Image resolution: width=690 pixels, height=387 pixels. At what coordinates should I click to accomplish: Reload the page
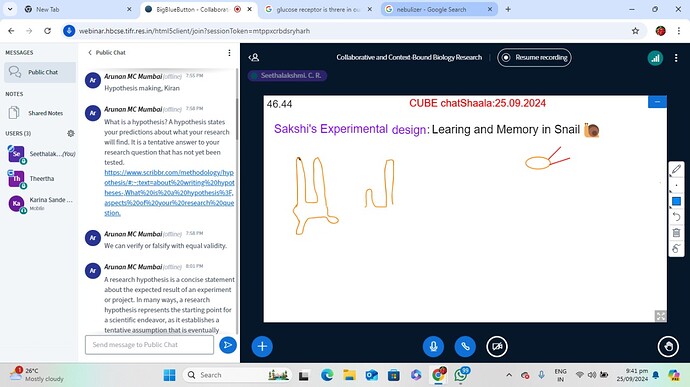point(48,31)
